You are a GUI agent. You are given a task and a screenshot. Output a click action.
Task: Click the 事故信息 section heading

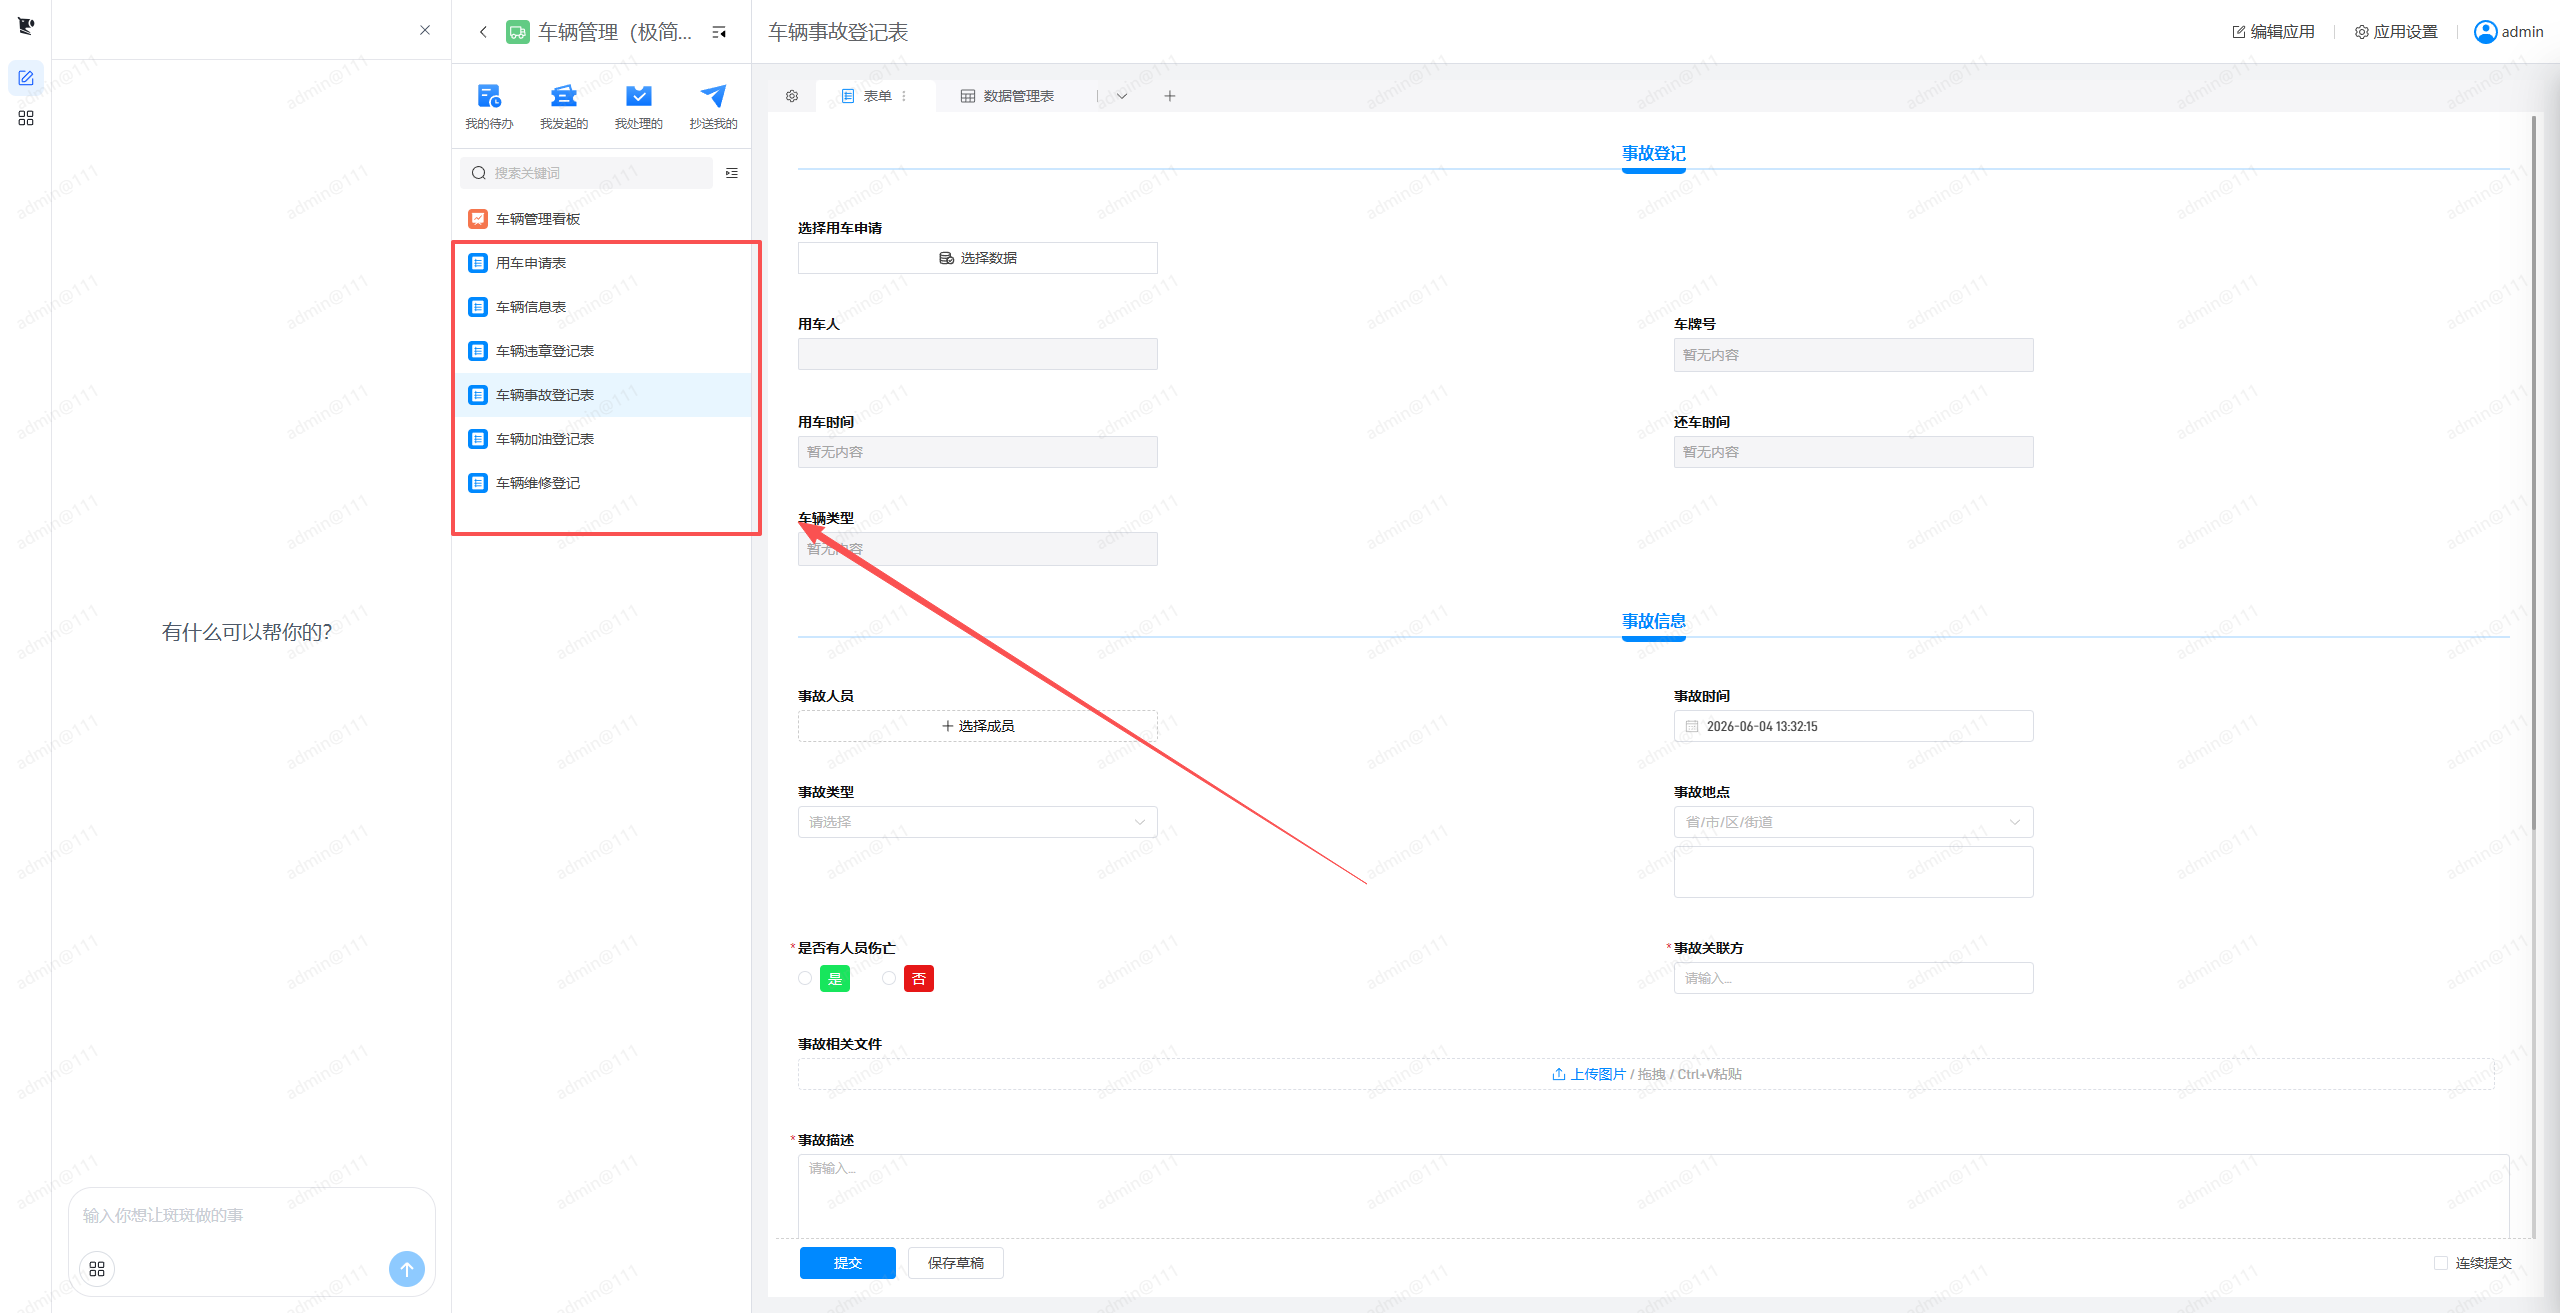click(x=1654, y=622)
